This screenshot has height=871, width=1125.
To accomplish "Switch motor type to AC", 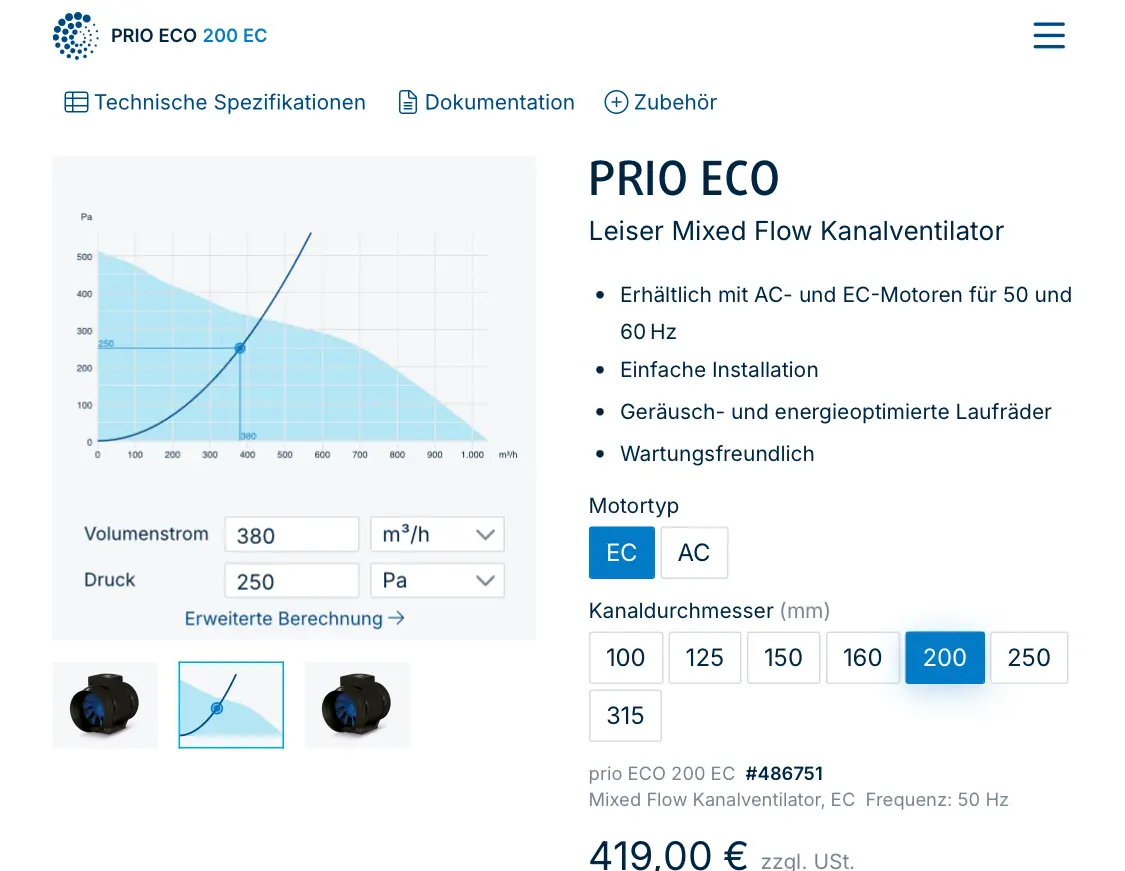I will pyautogui.click(x=694, y=553).
